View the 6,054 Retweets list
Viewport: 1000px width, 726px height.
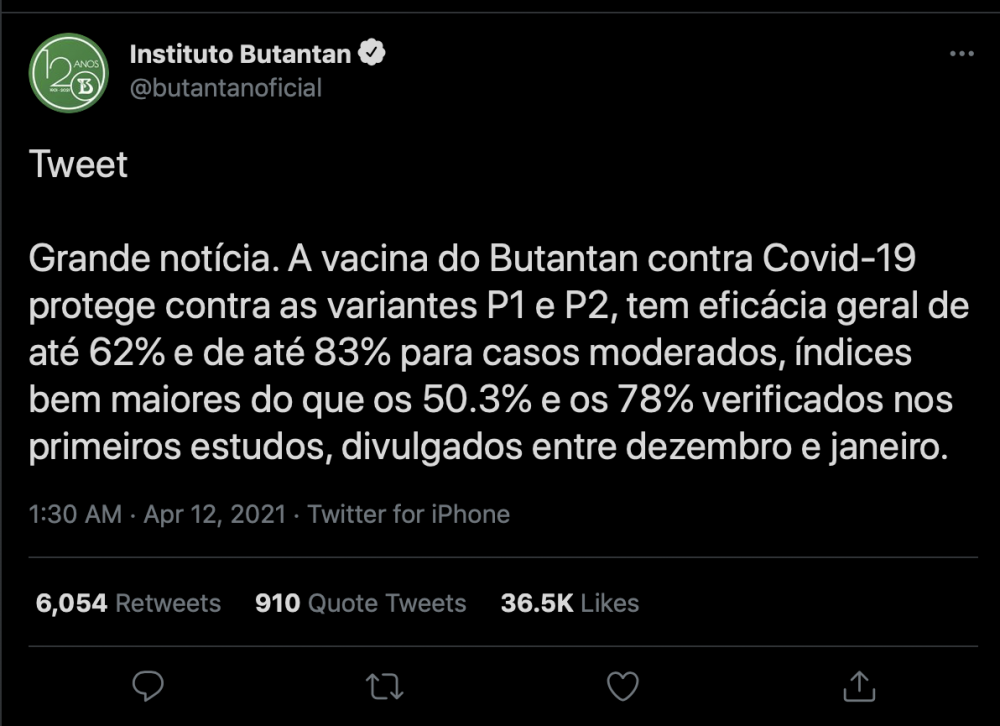[128, 603]
